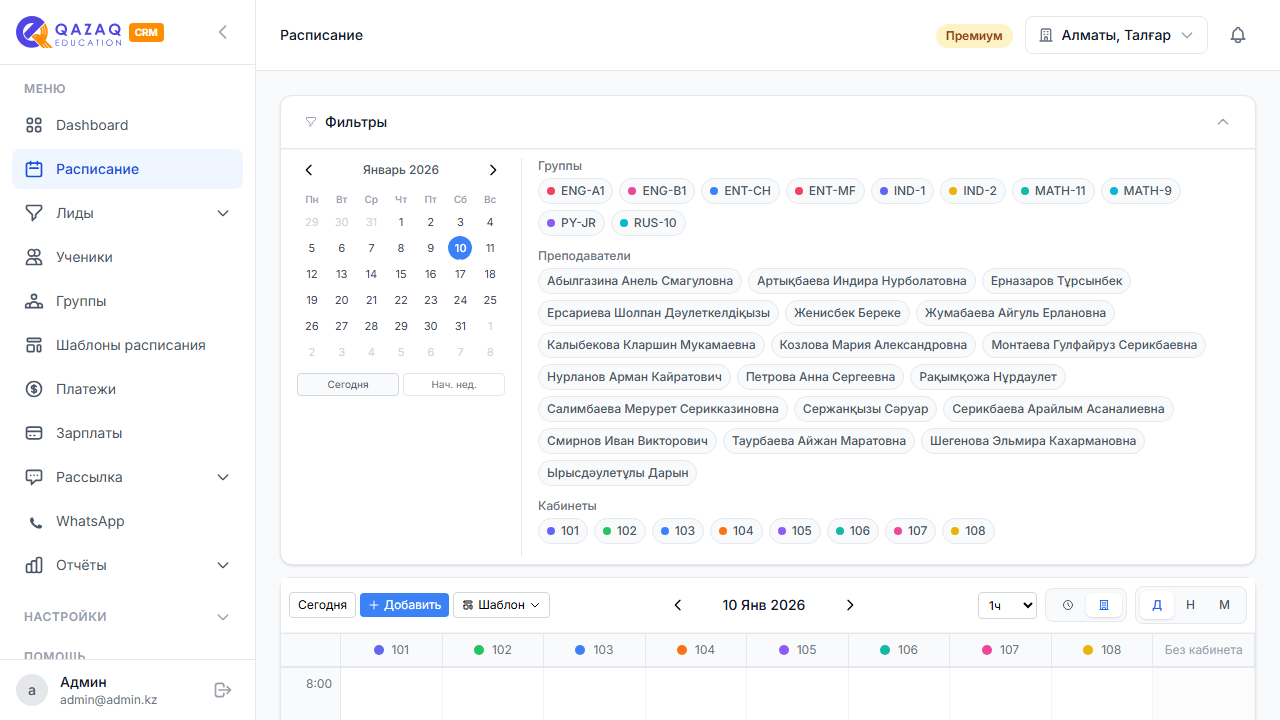Open the Группы page
The height and width of the screenshot is (720, 1280).
pyautogui.click(x=127, y=301)
